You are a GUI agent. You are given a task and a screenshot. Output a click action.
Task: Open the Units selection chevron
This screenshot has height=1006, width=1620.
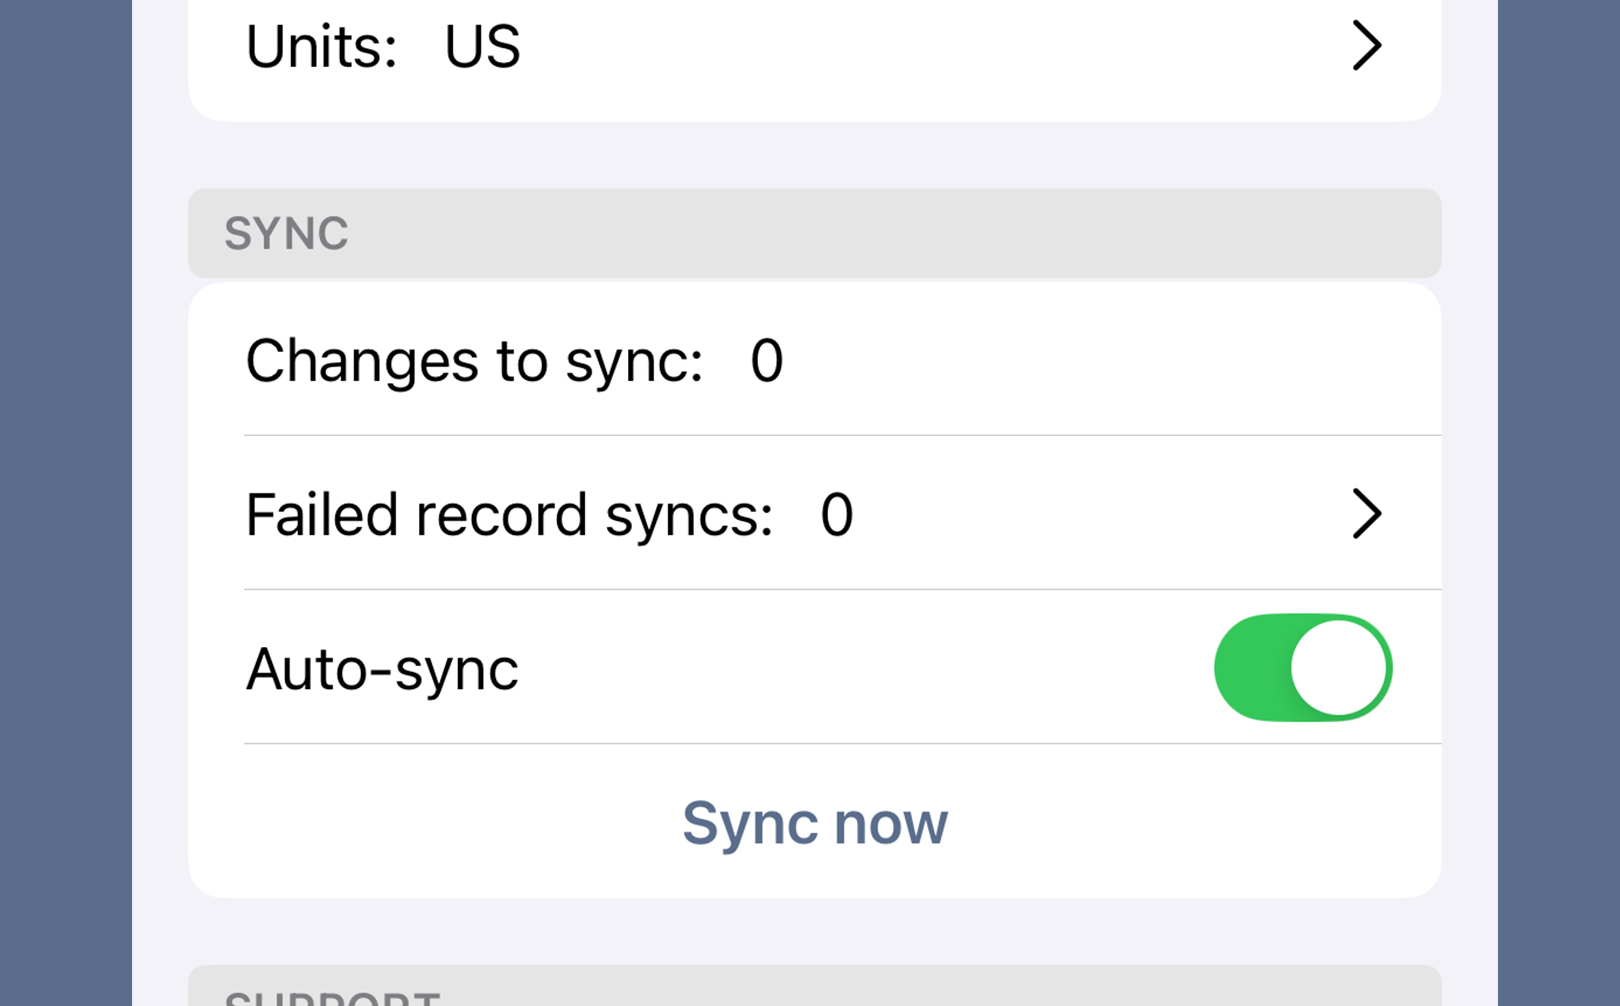pos(1367,46)
